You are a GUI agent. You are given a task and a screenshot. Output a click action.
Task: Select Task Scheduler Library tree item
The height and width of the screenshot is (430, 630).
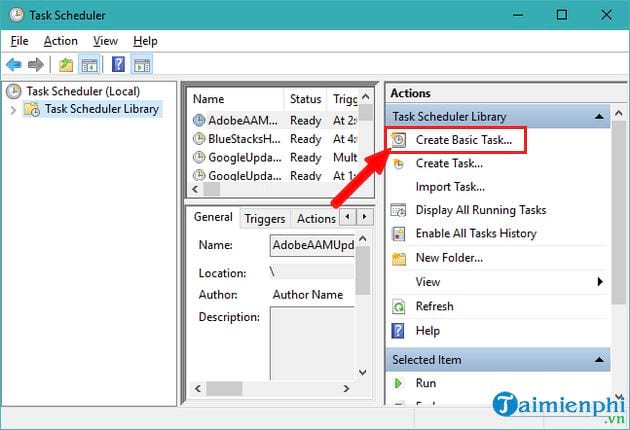(x=102, y=109)
